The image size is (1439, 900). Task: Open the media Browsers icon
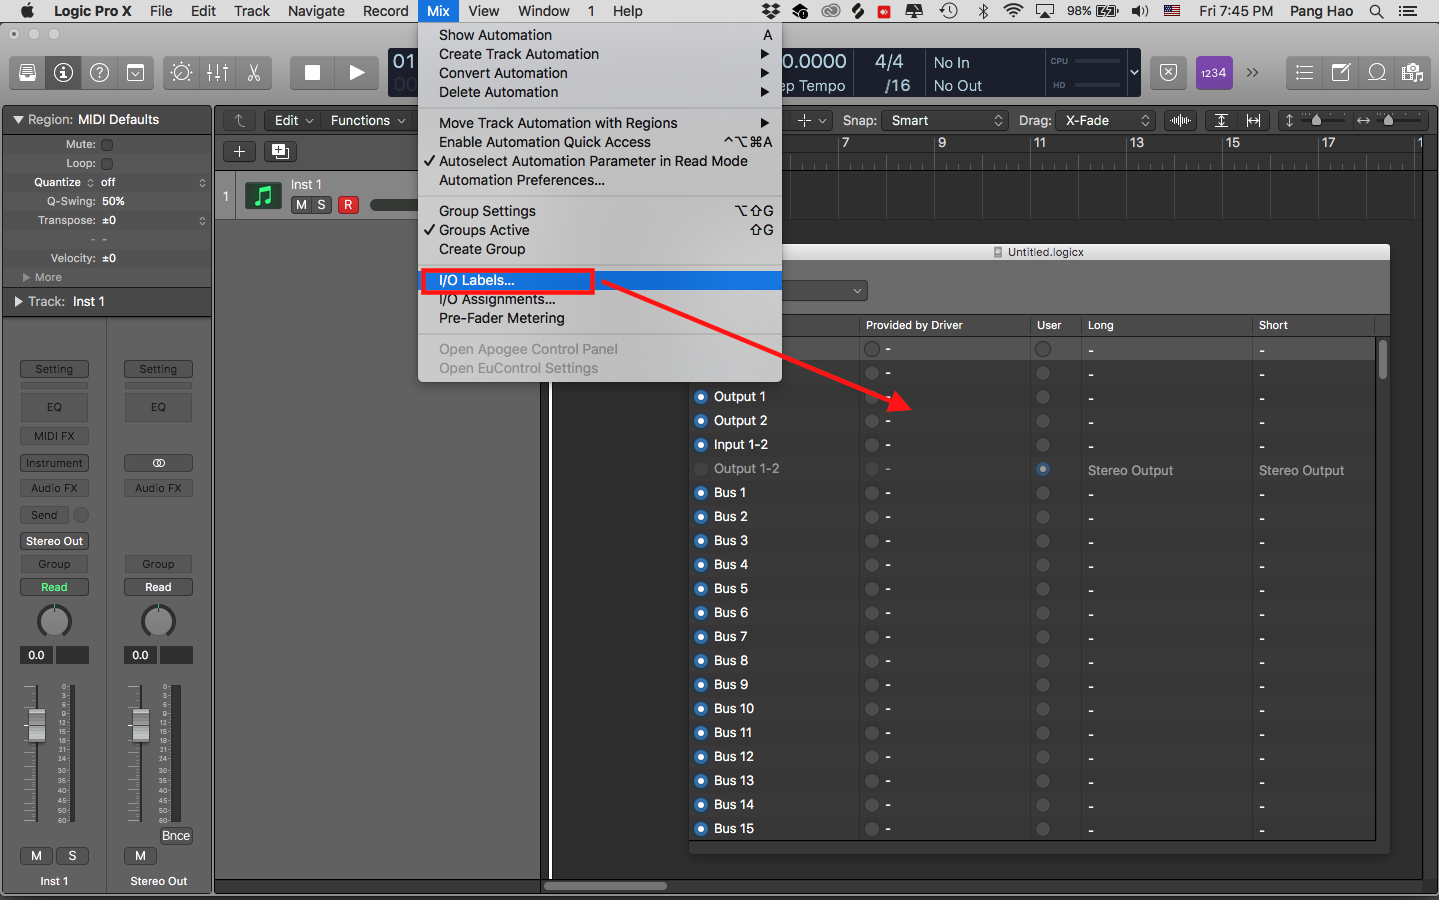1412,72
